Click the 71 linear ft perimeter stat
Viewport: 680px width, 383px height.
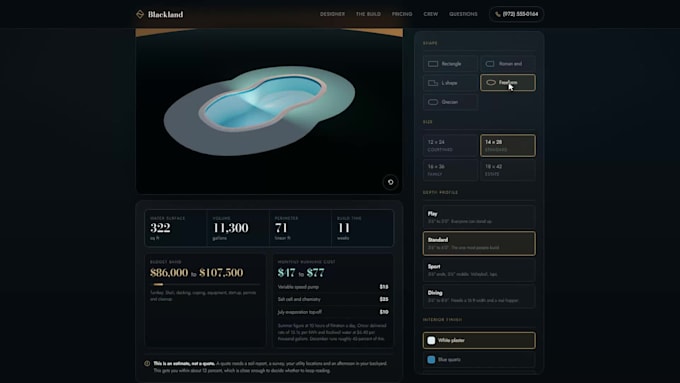pyautogui.click(x=300, y=228)
